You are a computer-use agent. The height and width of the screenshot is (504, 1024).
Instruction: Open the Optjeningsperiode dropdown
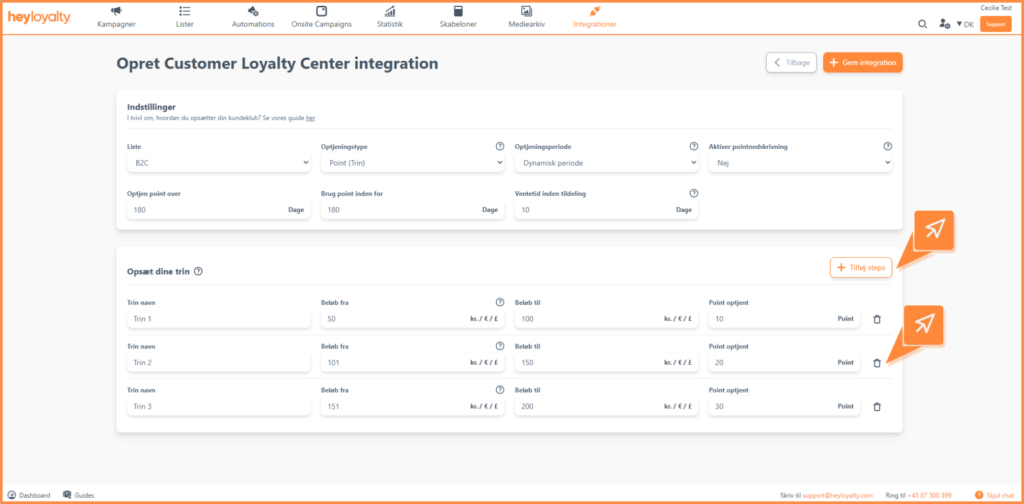pyautogui.click(x=606, y=163)
